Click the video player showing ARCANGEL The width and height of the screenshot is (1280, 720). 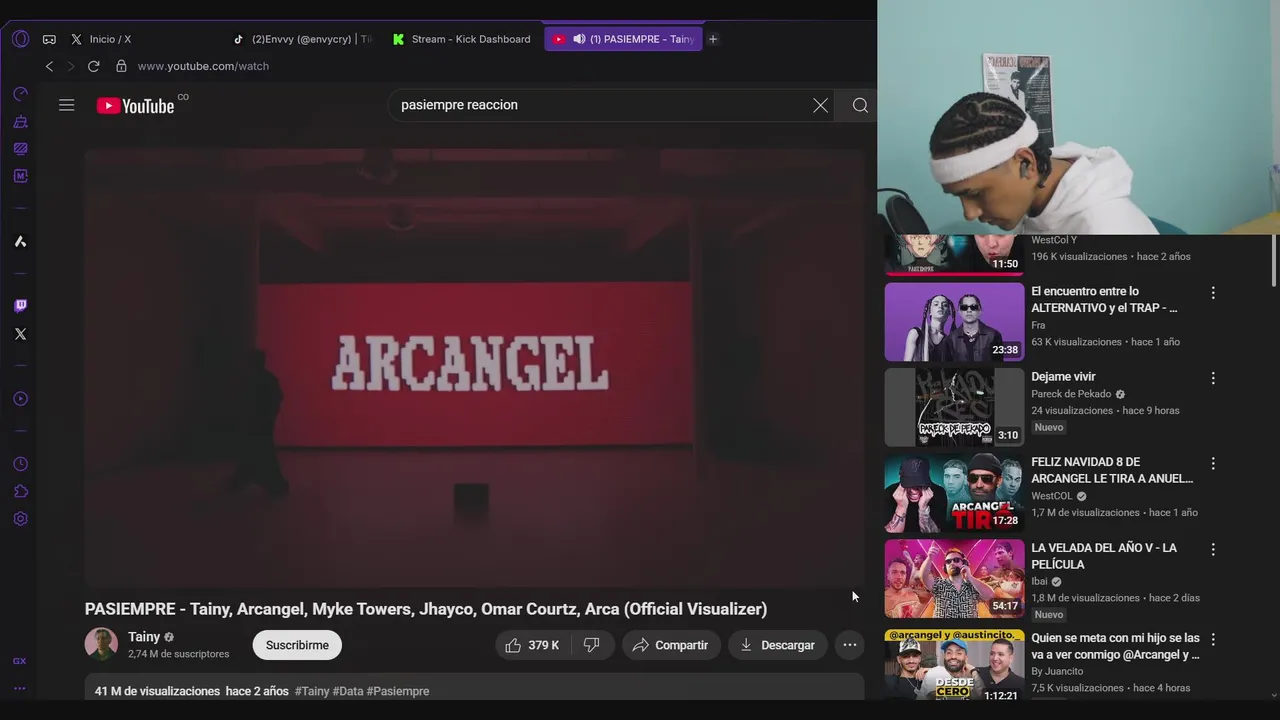[x=474, y=368]
